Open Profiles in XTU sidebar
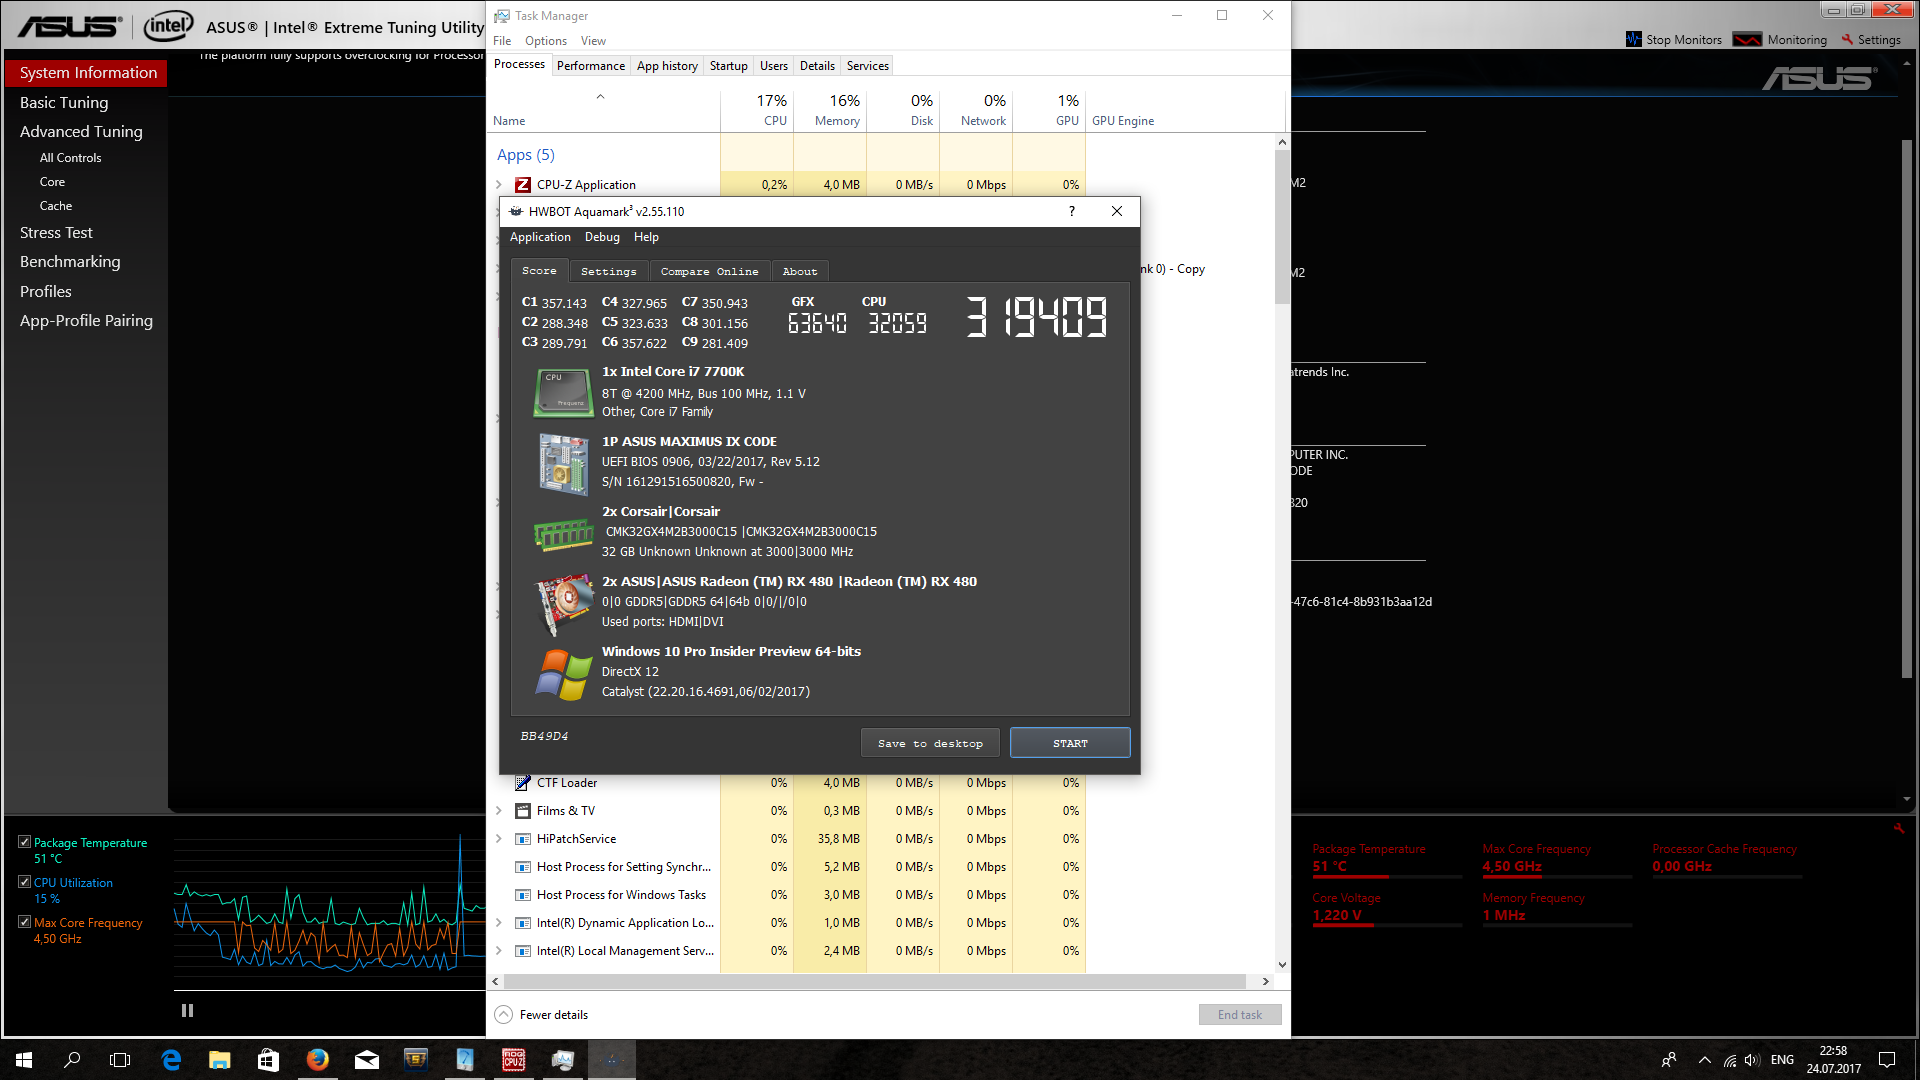 coord(46,292)
